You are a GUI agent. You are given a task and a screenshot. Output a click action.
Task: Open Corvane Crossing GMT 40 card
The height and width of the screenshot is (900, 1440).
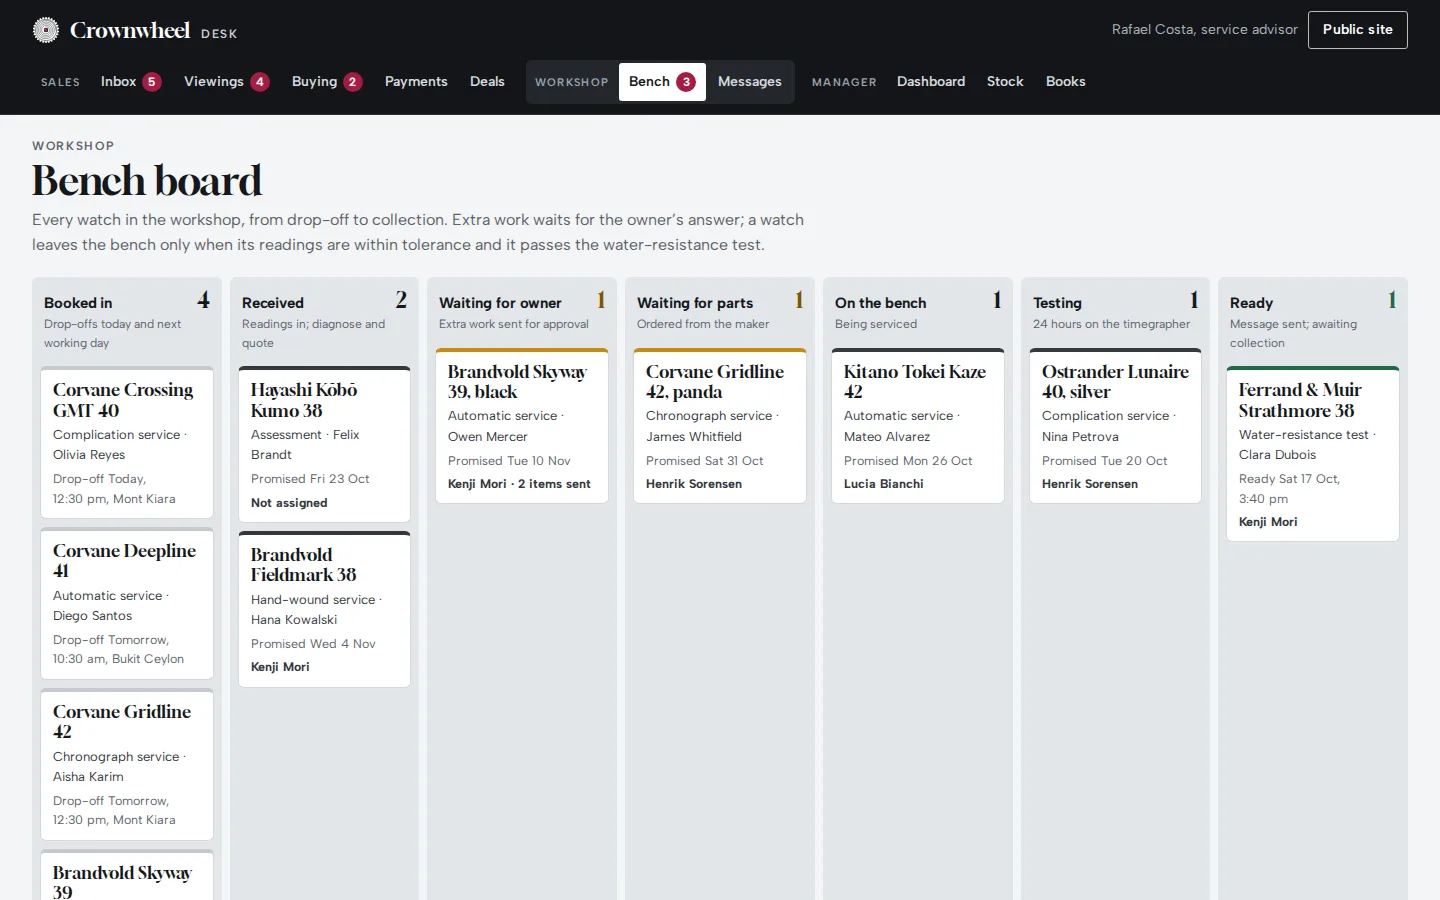(127, 442)
